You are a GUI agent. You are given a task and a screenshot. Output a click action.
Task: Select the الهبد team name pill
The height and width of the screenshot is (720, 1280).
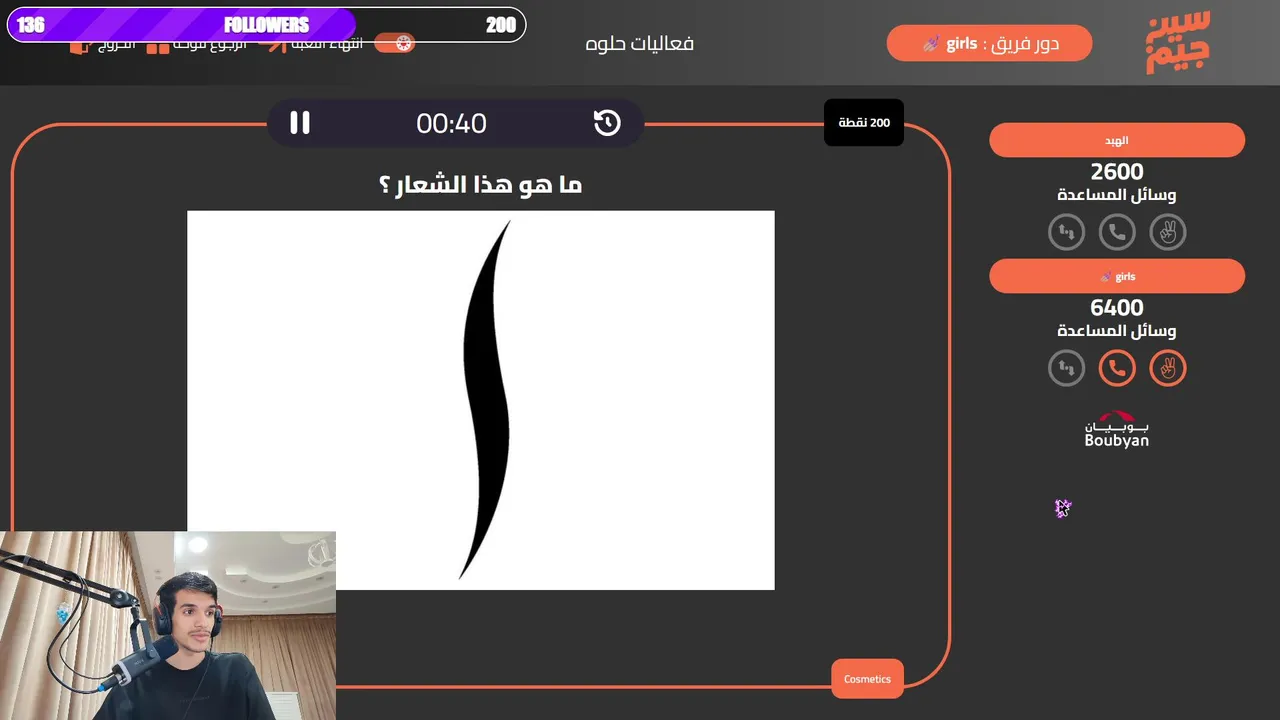1117,141
